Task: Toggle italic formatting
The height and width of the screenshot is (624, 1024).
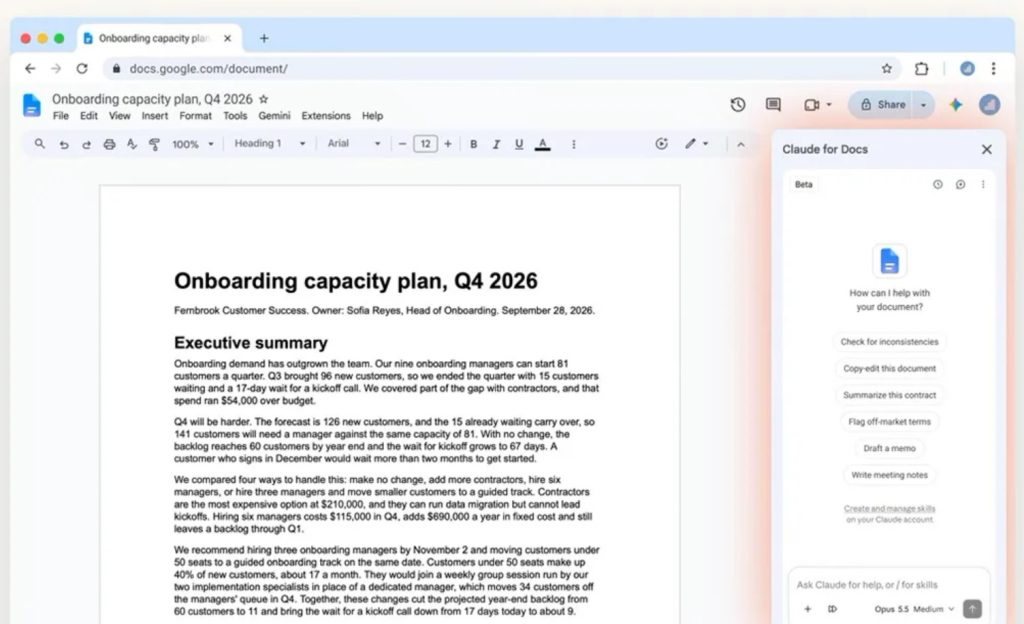Action: (x=496, y=144)
